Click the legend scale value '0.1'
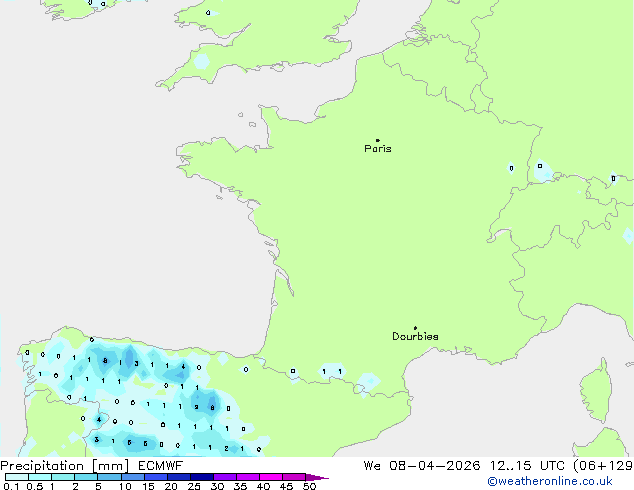Image resolution: width=634 pixels, height=490 pixels. (11, 486)
